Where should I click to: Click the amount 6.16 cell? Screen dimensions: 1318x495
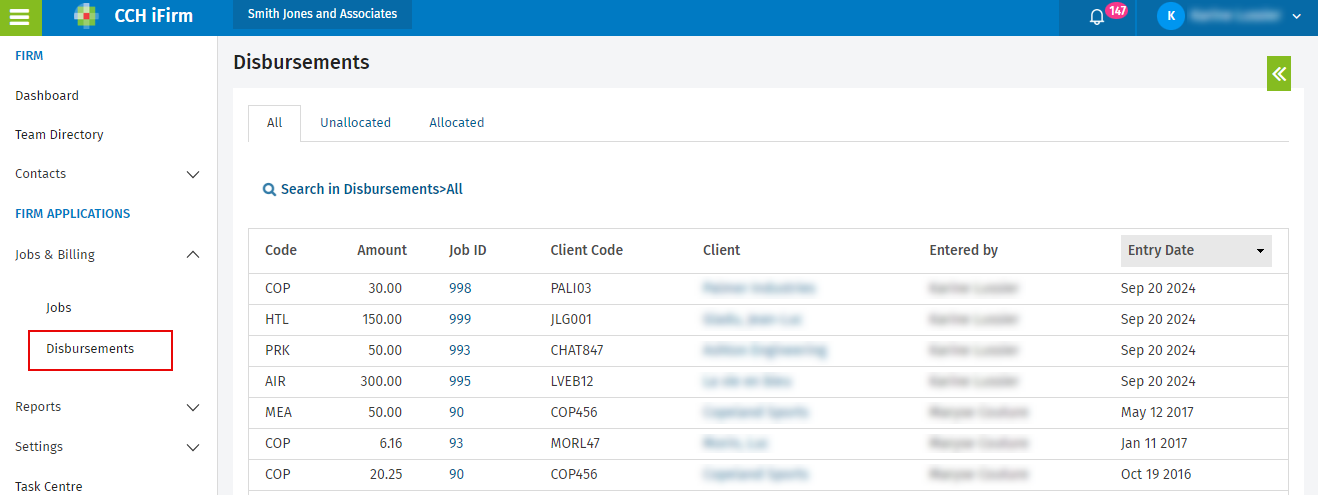click(389, 443)
